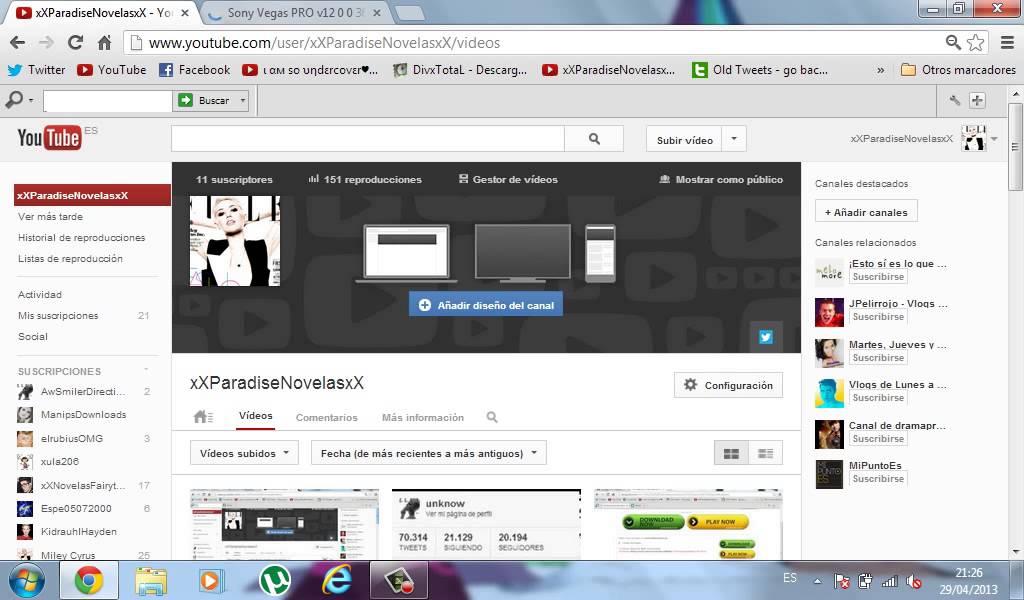Open the Vídeos subidos dropdown
Viewport: 1024px width, 600px height.
244,453
